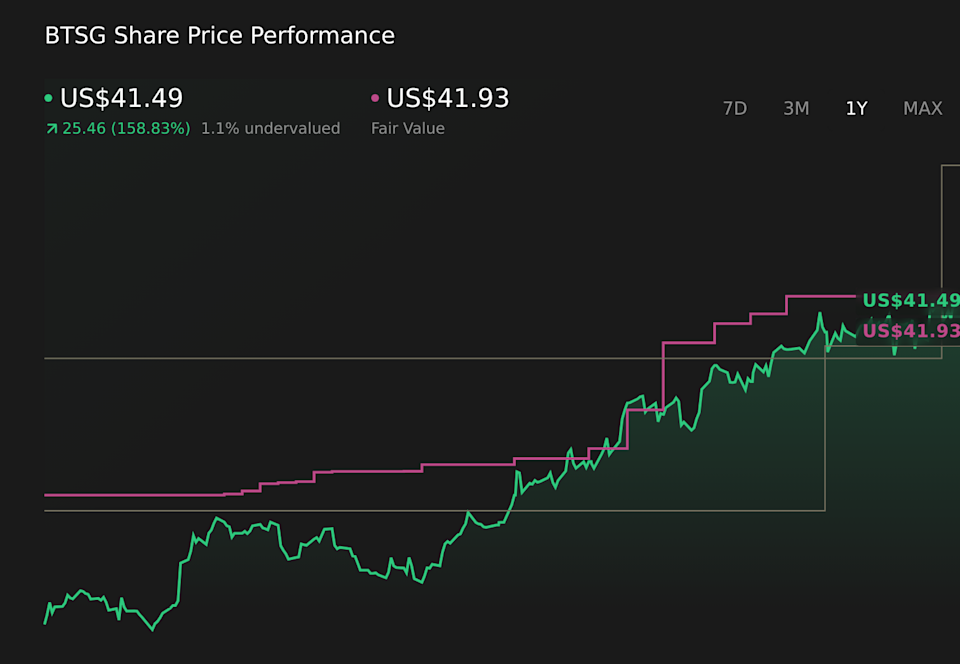The height and width of the screenshot is (664, 960).
Task: Click the "Fair Value" caption
Action: 407,128
